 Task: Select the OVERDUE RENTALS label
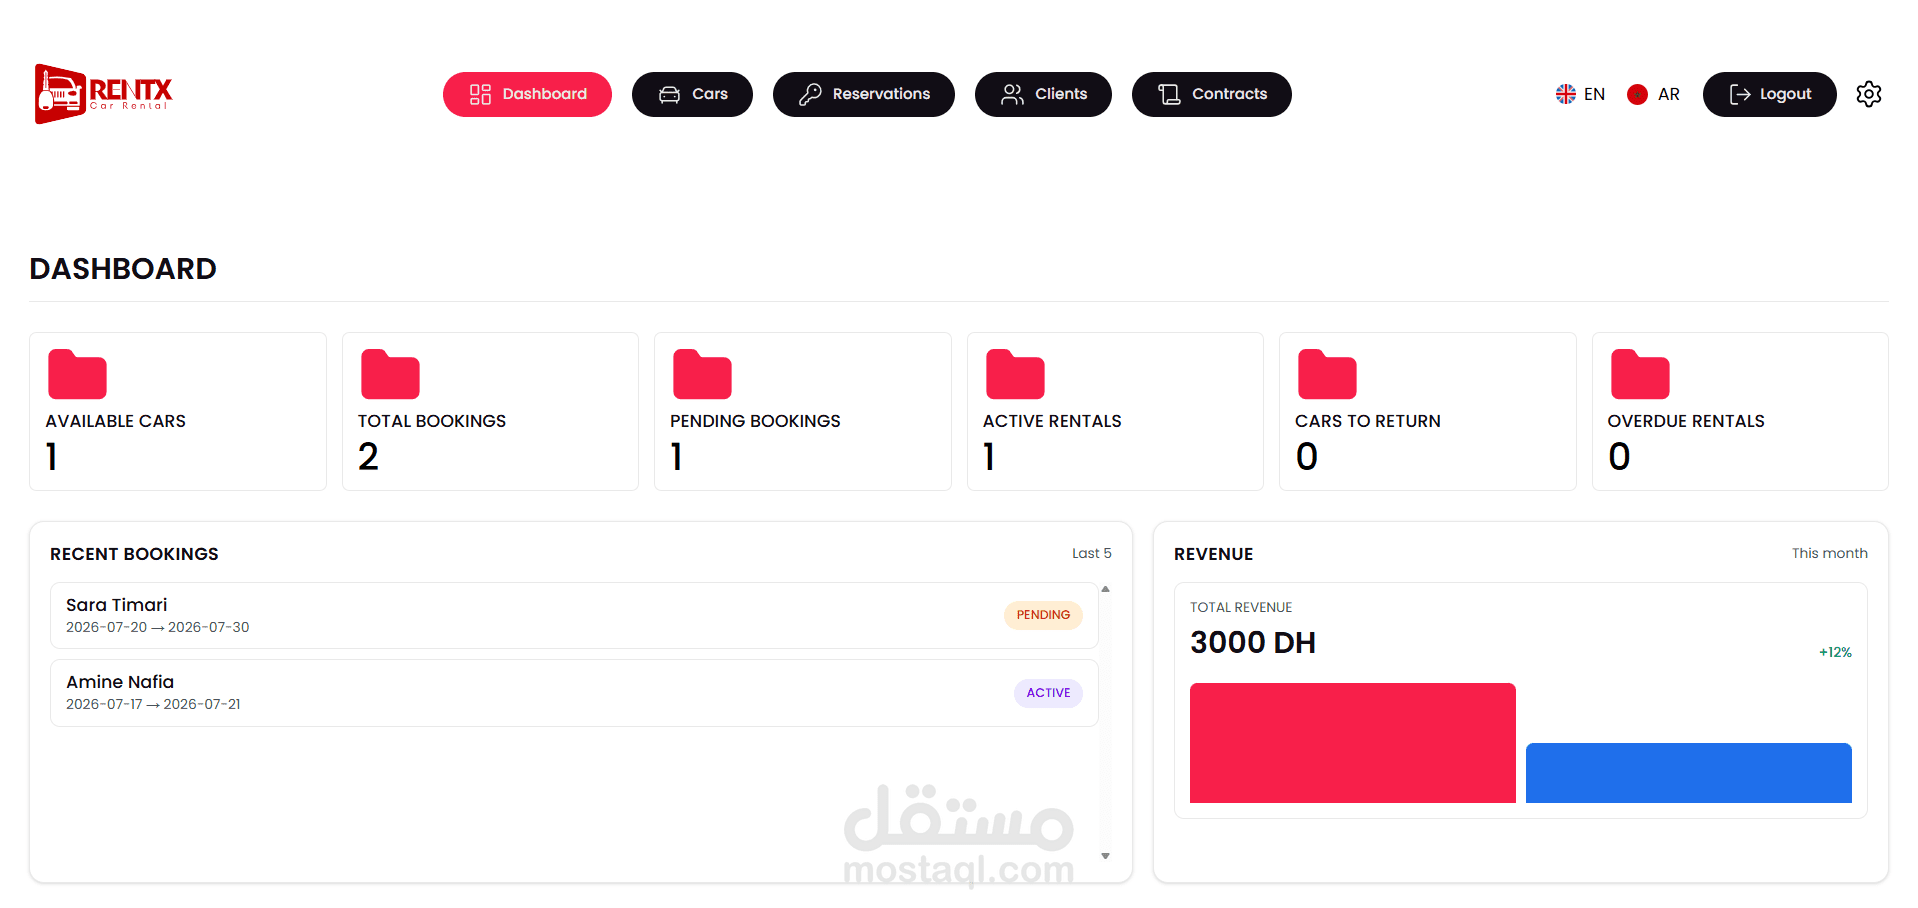click(1686, 421)
